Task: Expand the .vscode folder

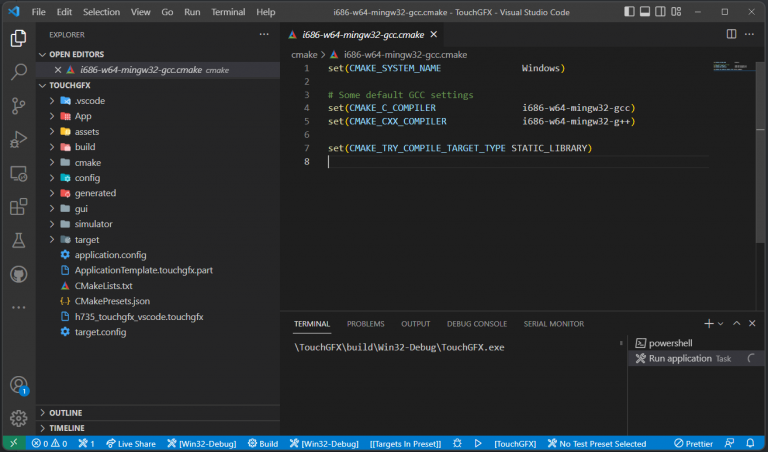Action: pos(158,100)
